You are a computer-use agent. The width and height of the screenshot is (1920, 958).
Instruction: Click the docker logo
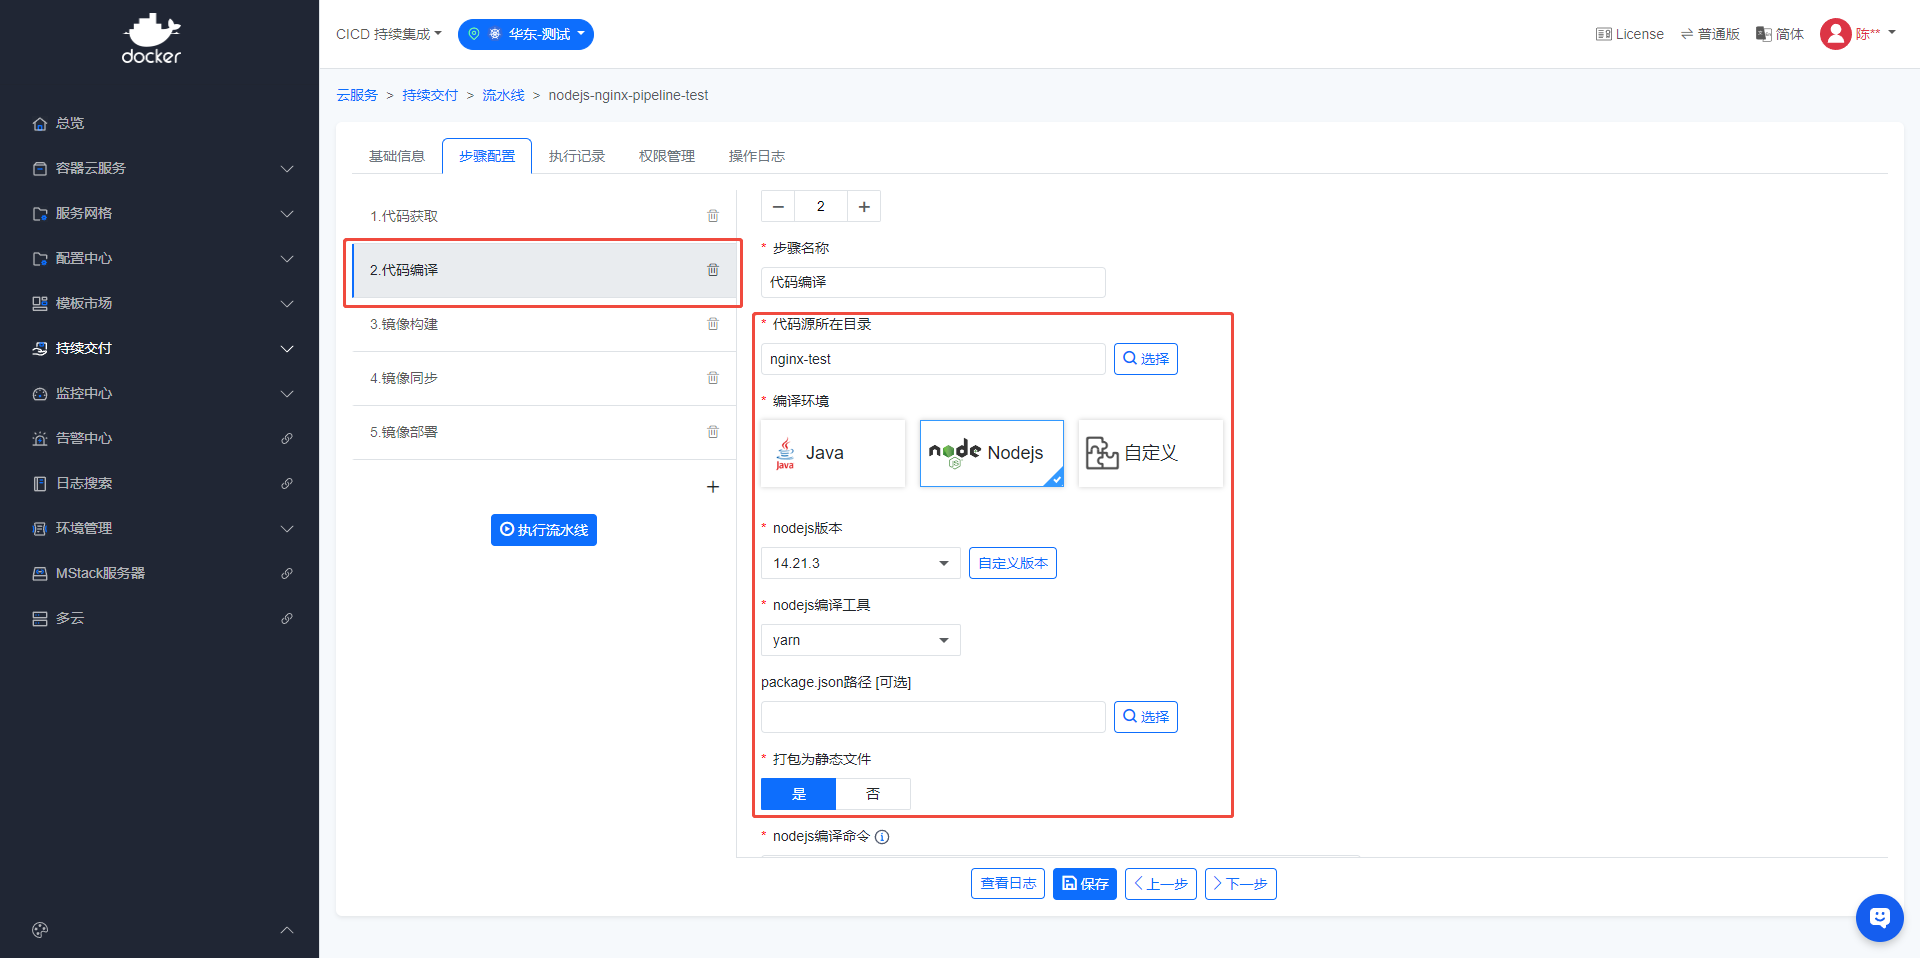coord(151,40)
